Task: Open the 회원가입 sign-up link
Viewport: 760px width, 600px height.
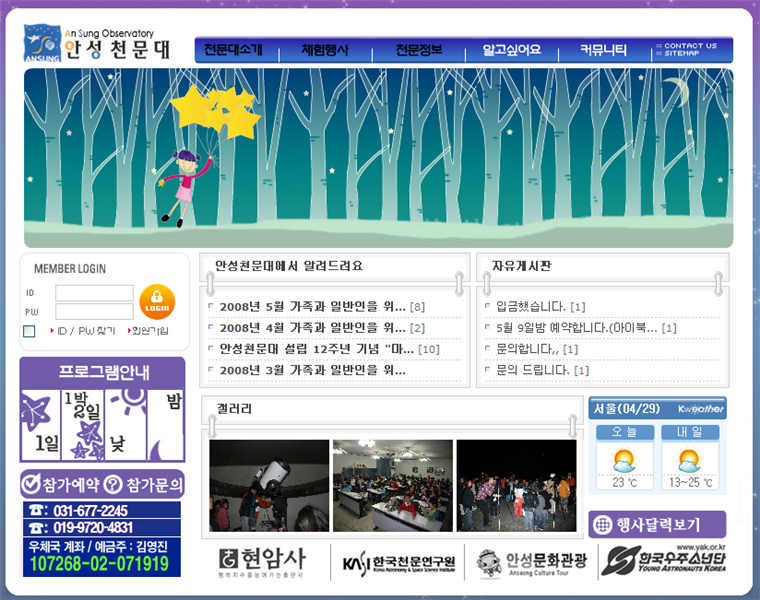Action: pyautogui.click(x=148, y=331)
